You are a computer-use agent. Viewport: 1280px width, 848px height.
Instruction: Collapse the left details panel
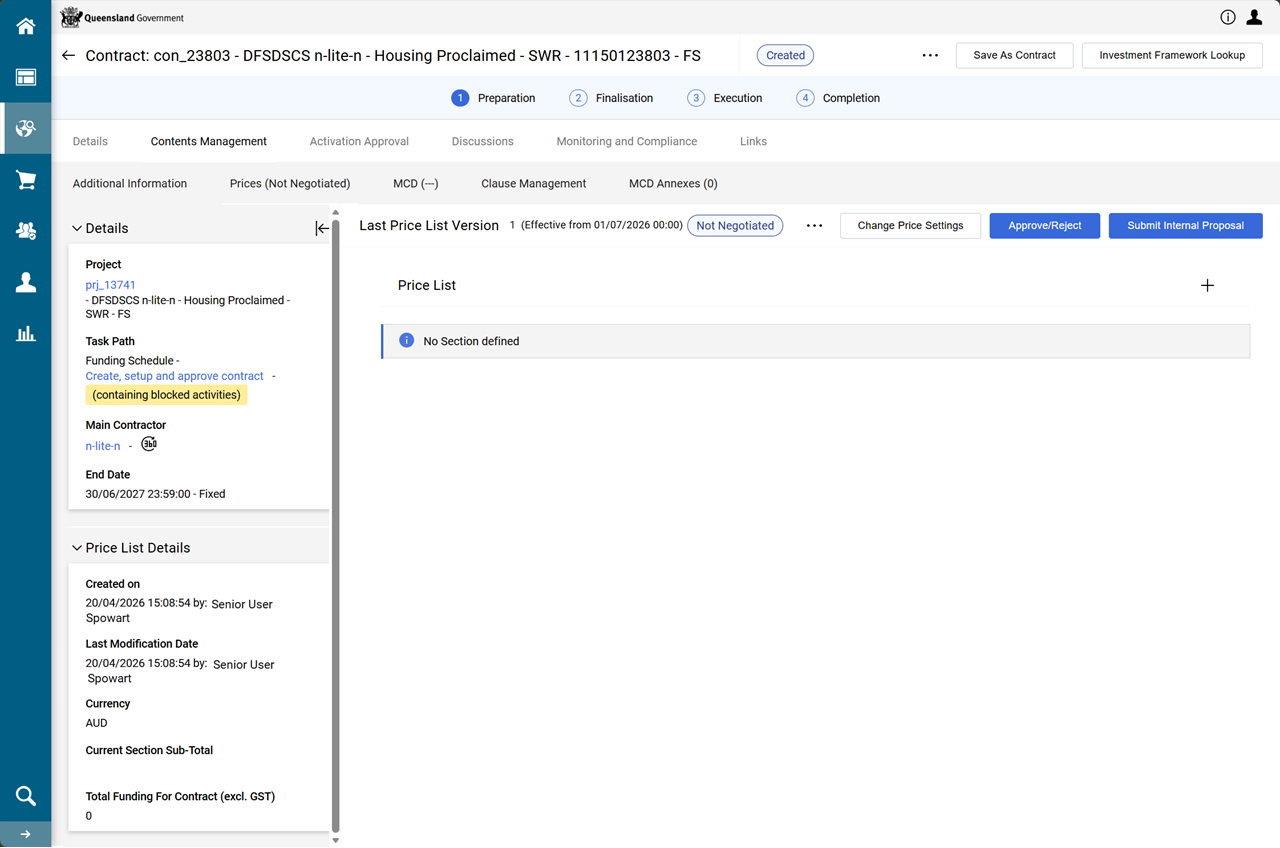click(322, 228)
